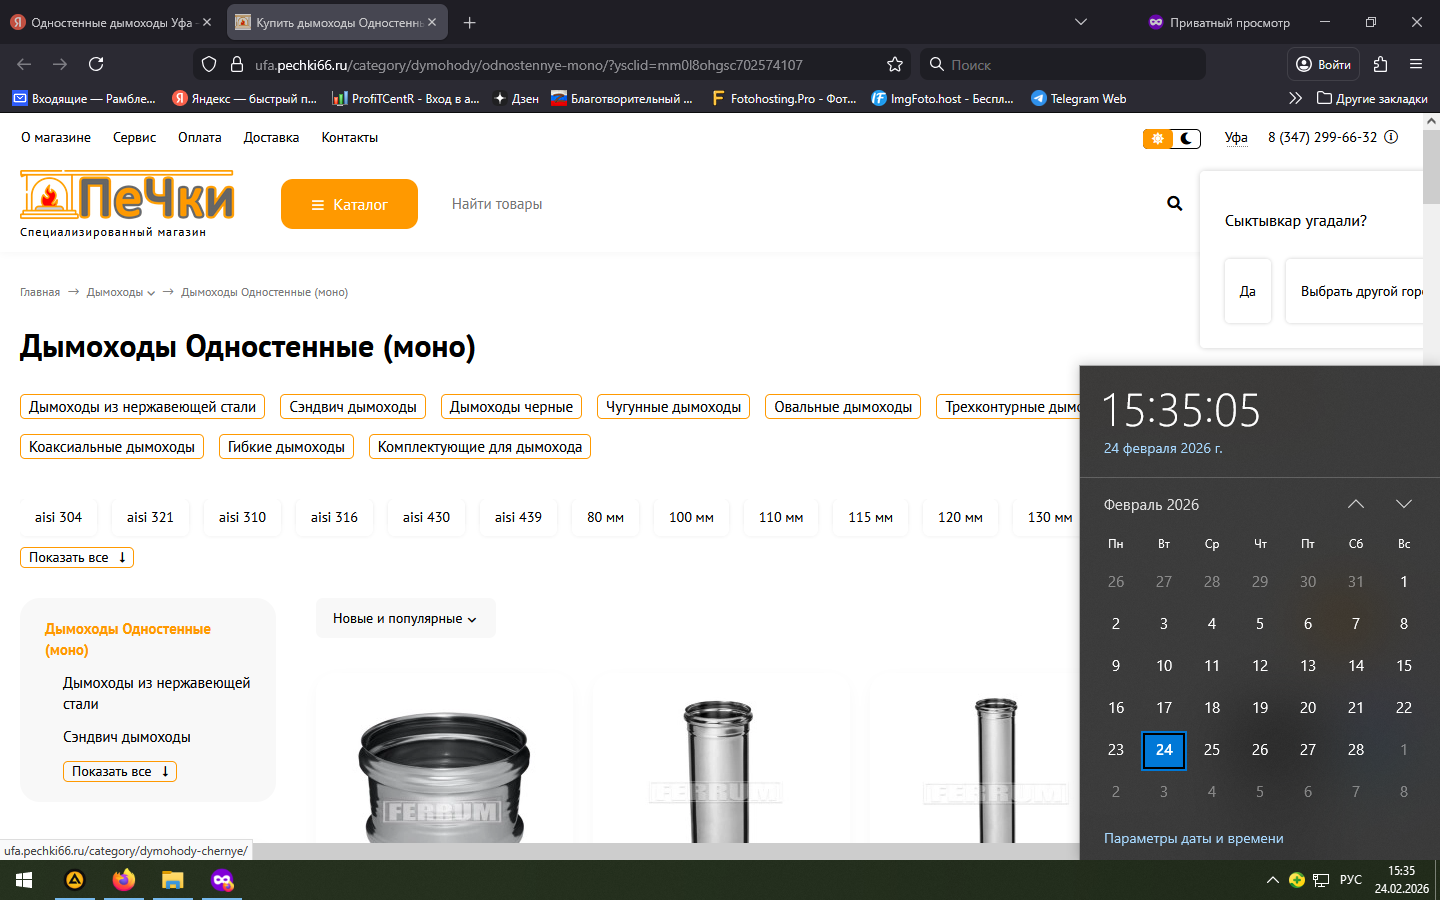Image resolution: width=1440 pixels, height=900 pixels.
Task: Open the phone info icon
Action: tap(1391, 137)
